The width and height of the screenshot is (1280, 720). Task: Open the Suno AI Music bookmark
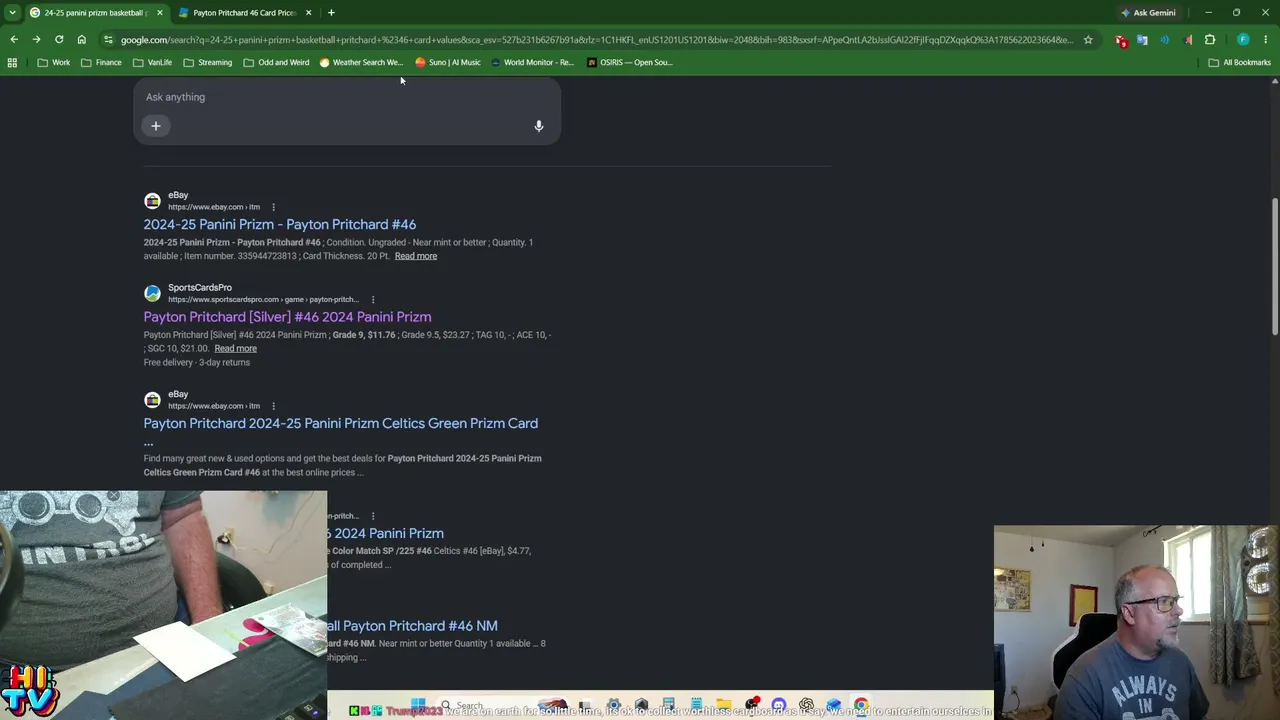[448, 62]
